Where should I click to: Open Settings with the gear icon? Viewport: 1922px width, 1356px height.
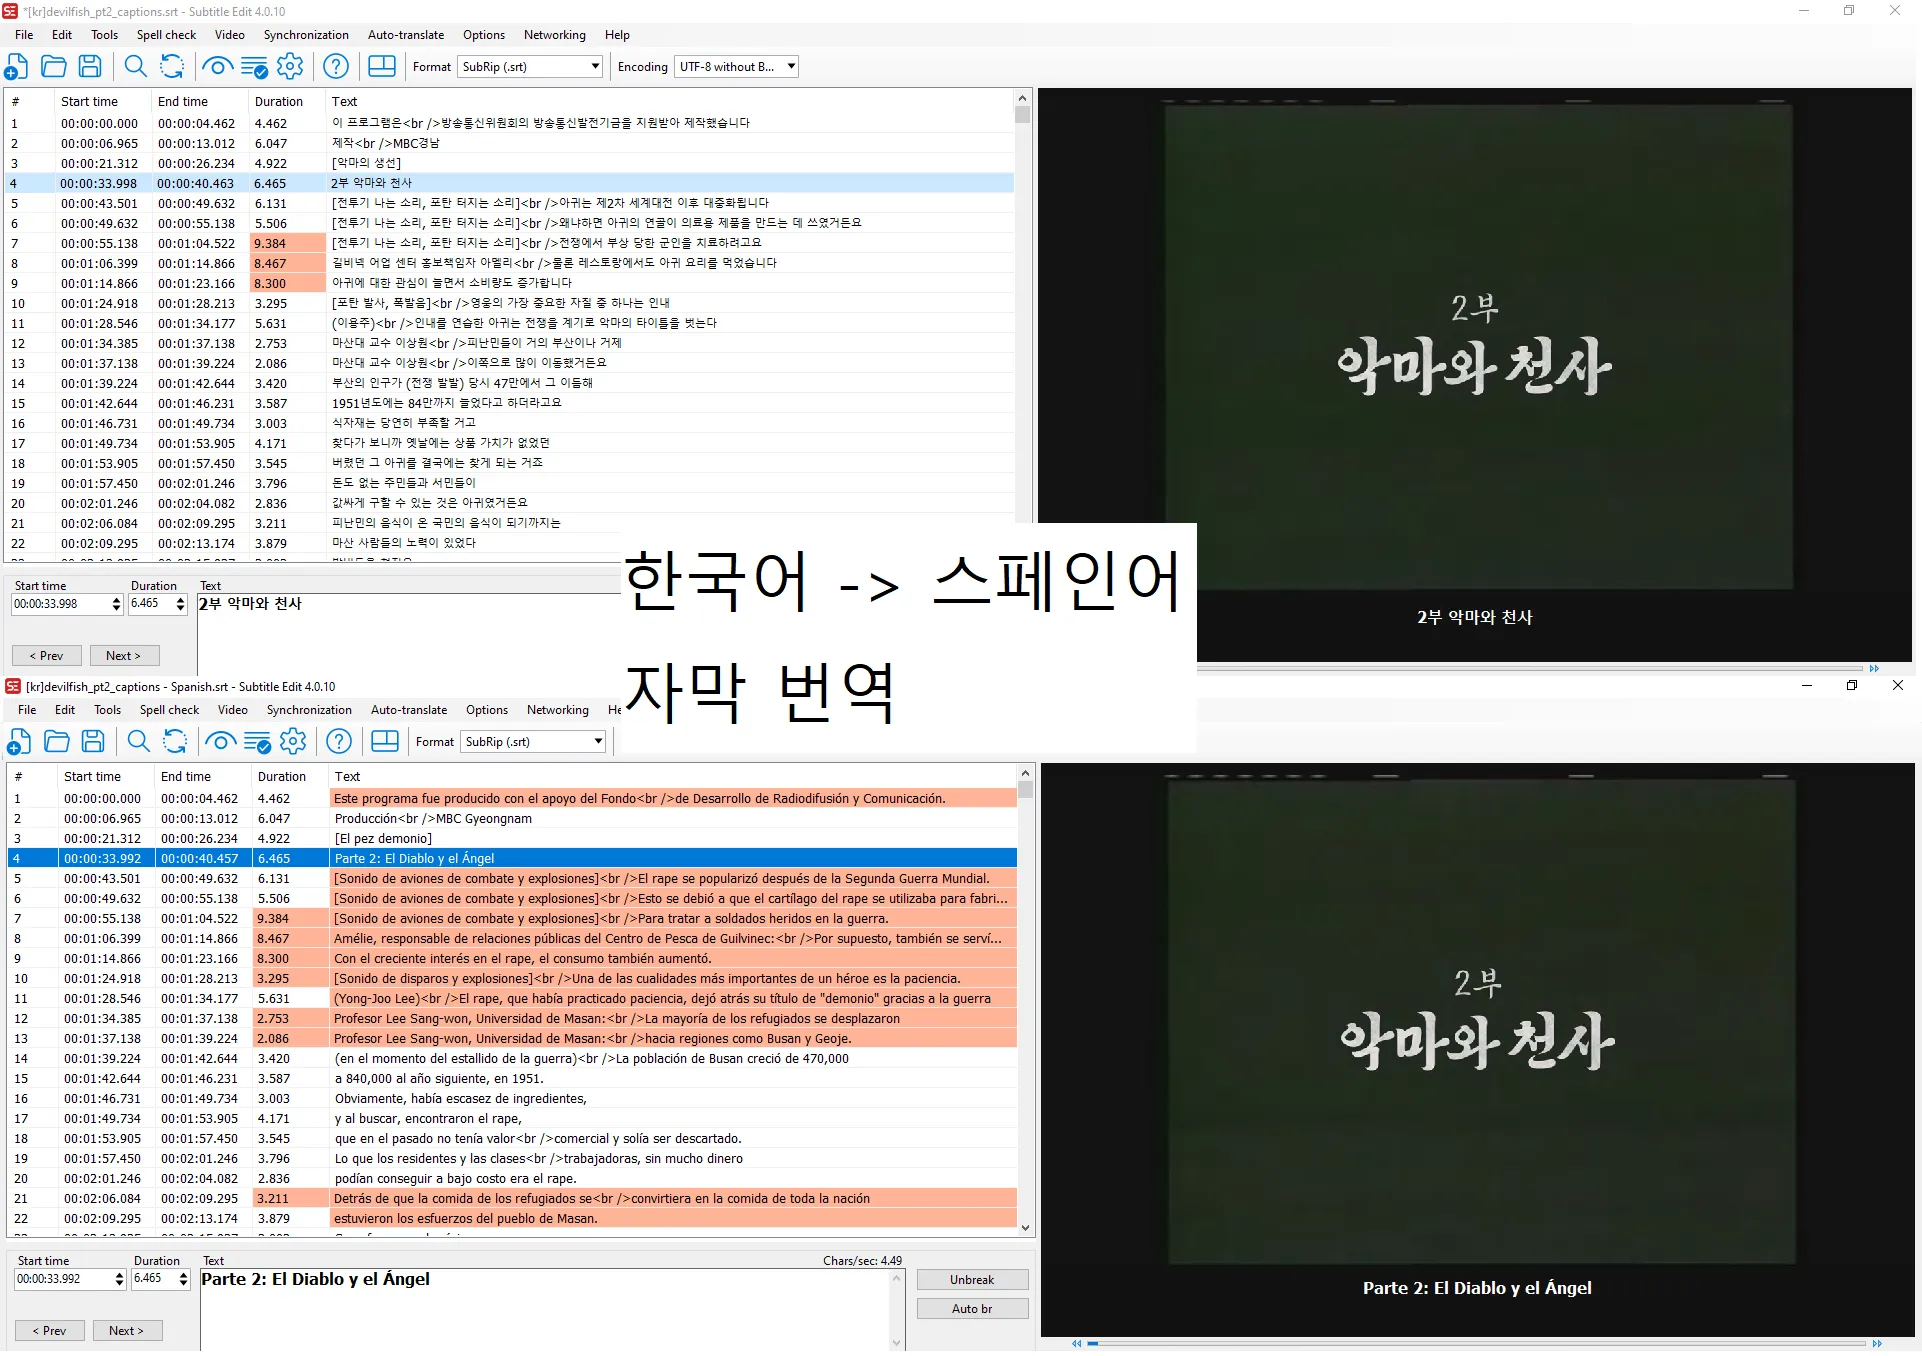click(x=290, y=66)
